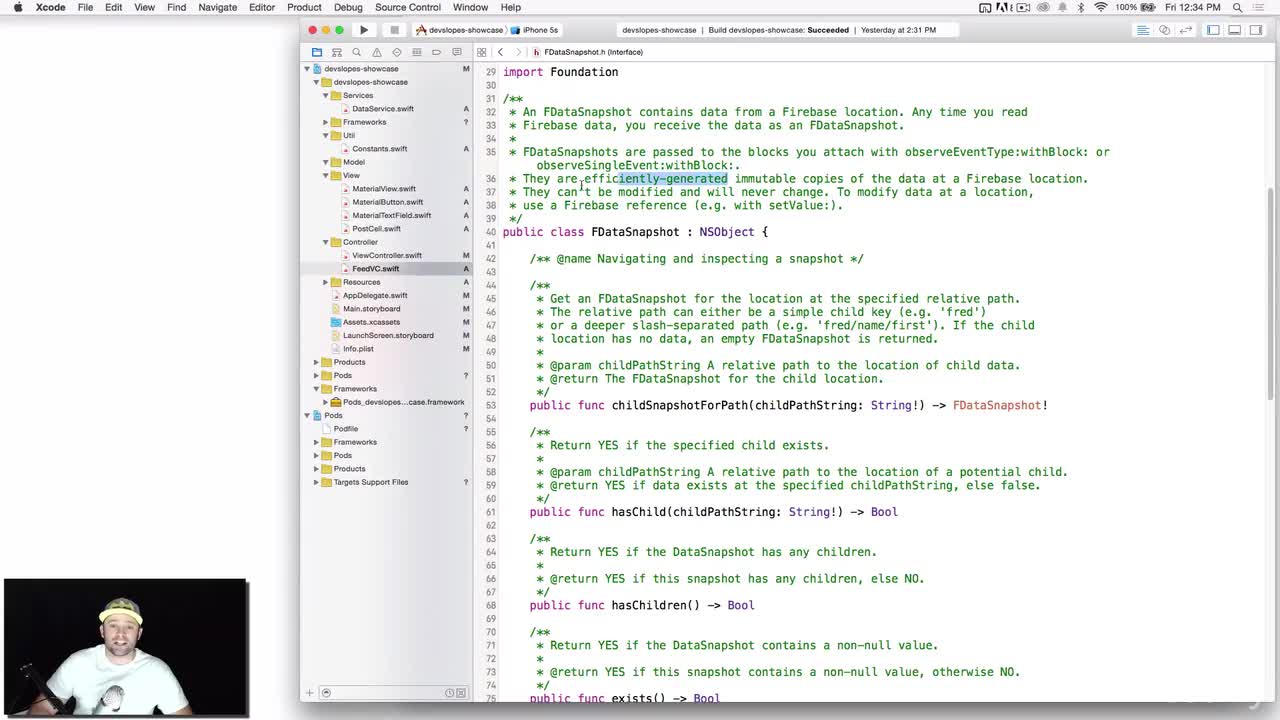Collapse the Pods project
1280x720 pixels.
308,416
